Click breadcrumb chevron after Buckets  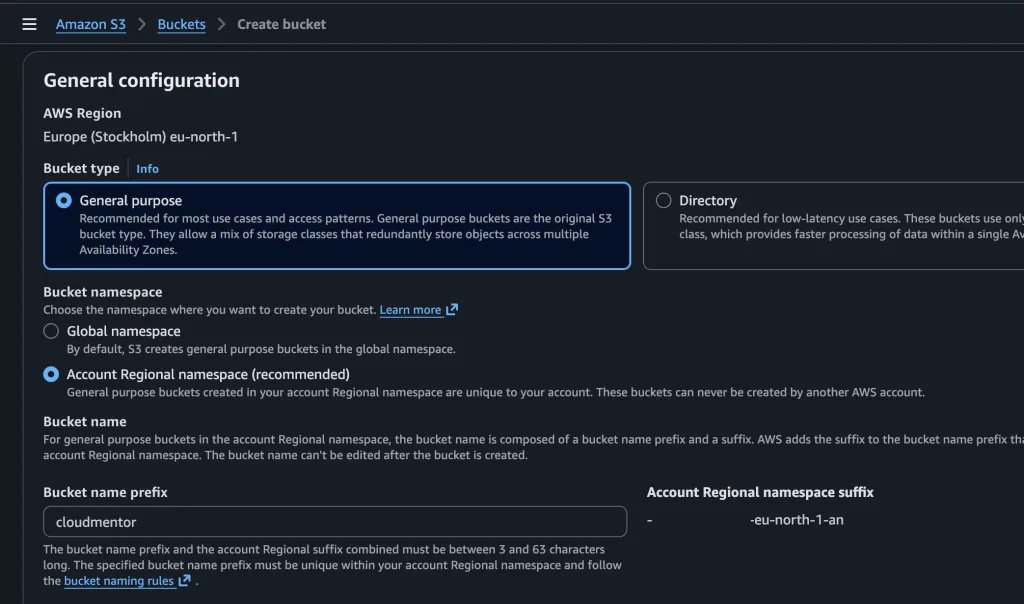click(221, 24)
